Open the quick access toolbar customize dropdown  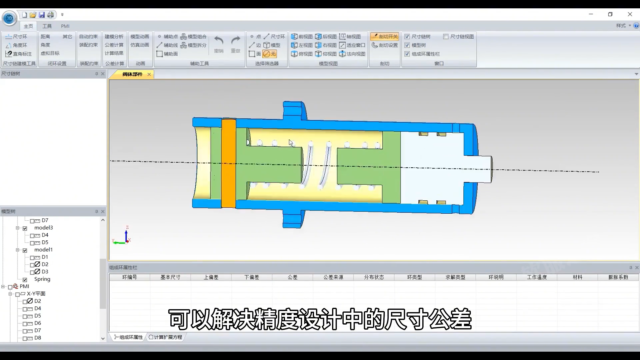62,15
